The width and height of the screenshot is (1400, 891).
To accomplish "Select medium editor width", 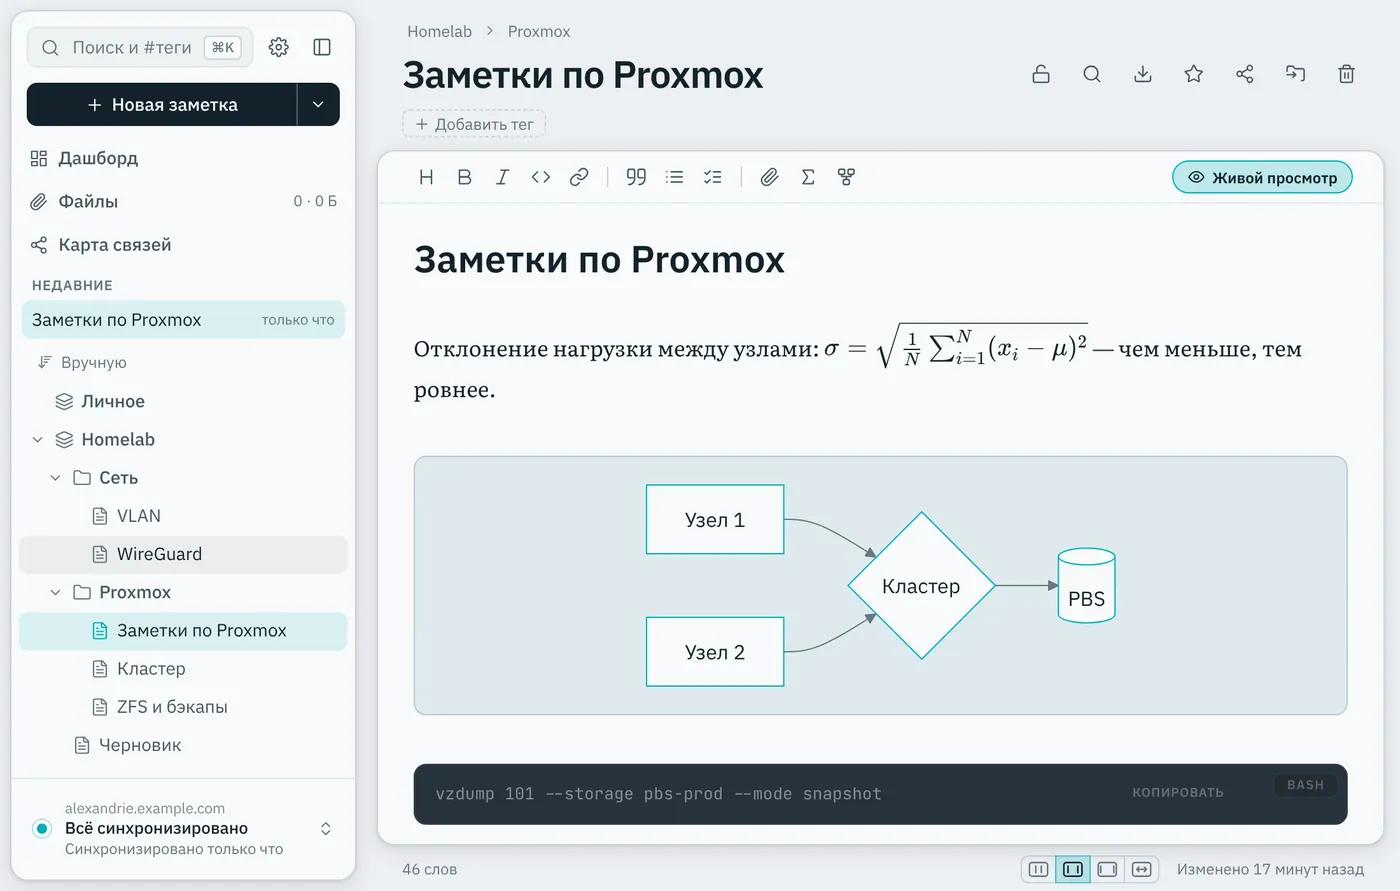I will (1073, 870).
